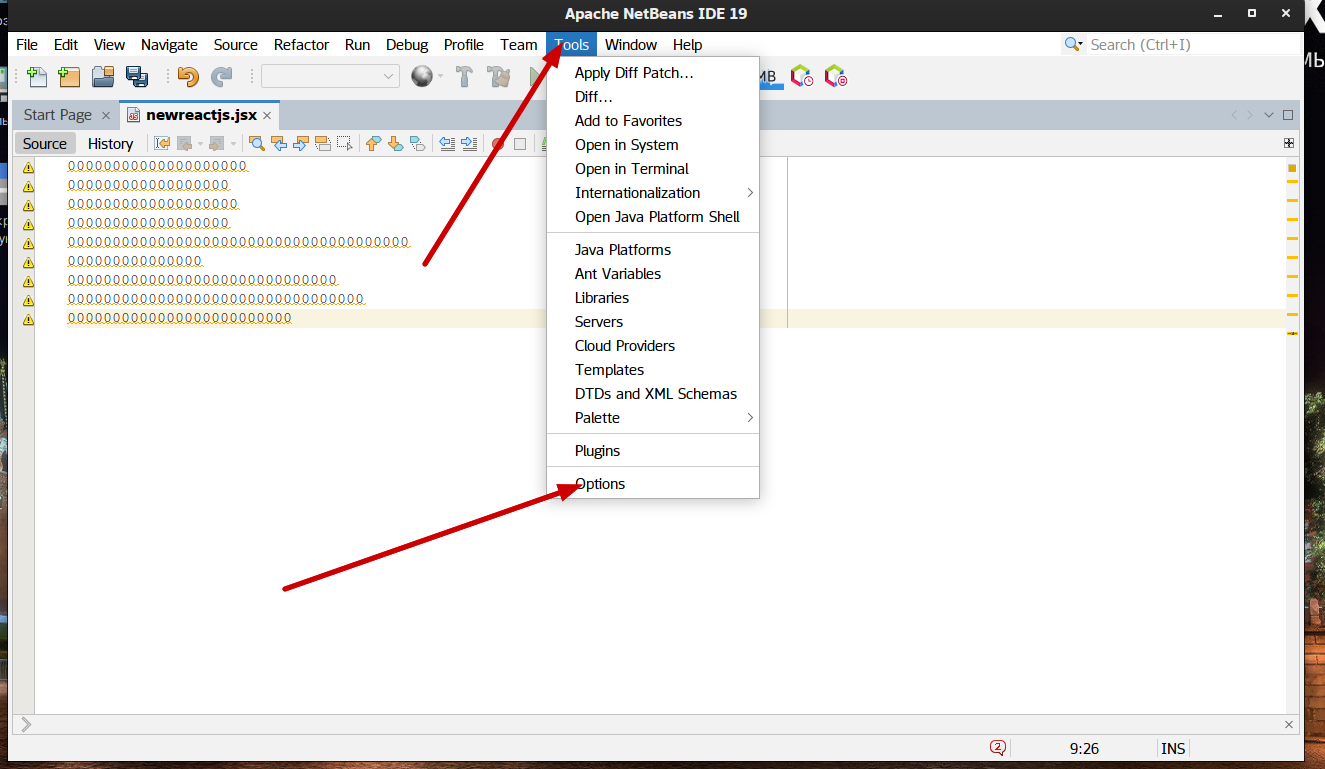Screen dimensions: 1325x769
Task: Select Cloud Providers menu entry
Action: click(653, 346)
